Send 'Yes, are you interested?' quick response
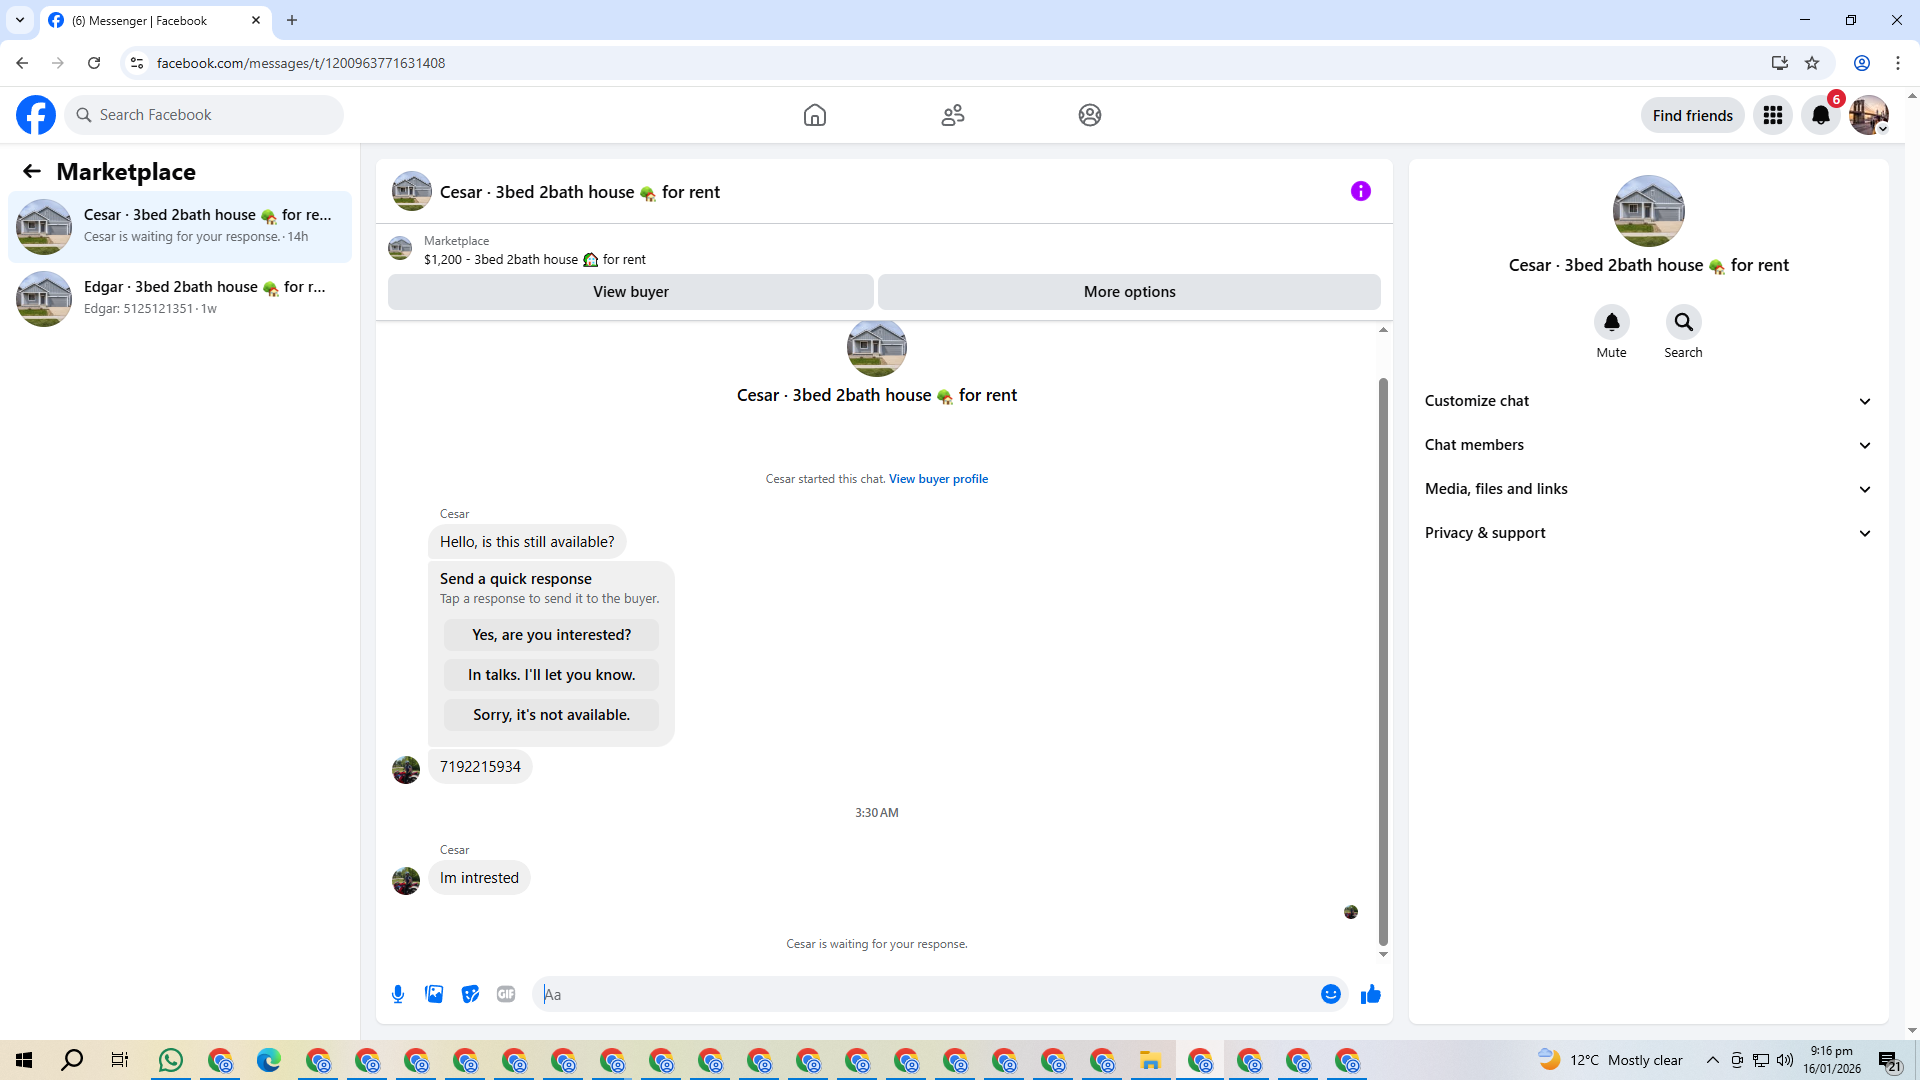The height and width of the screenshot is (1080, 1920). (551, 635)
